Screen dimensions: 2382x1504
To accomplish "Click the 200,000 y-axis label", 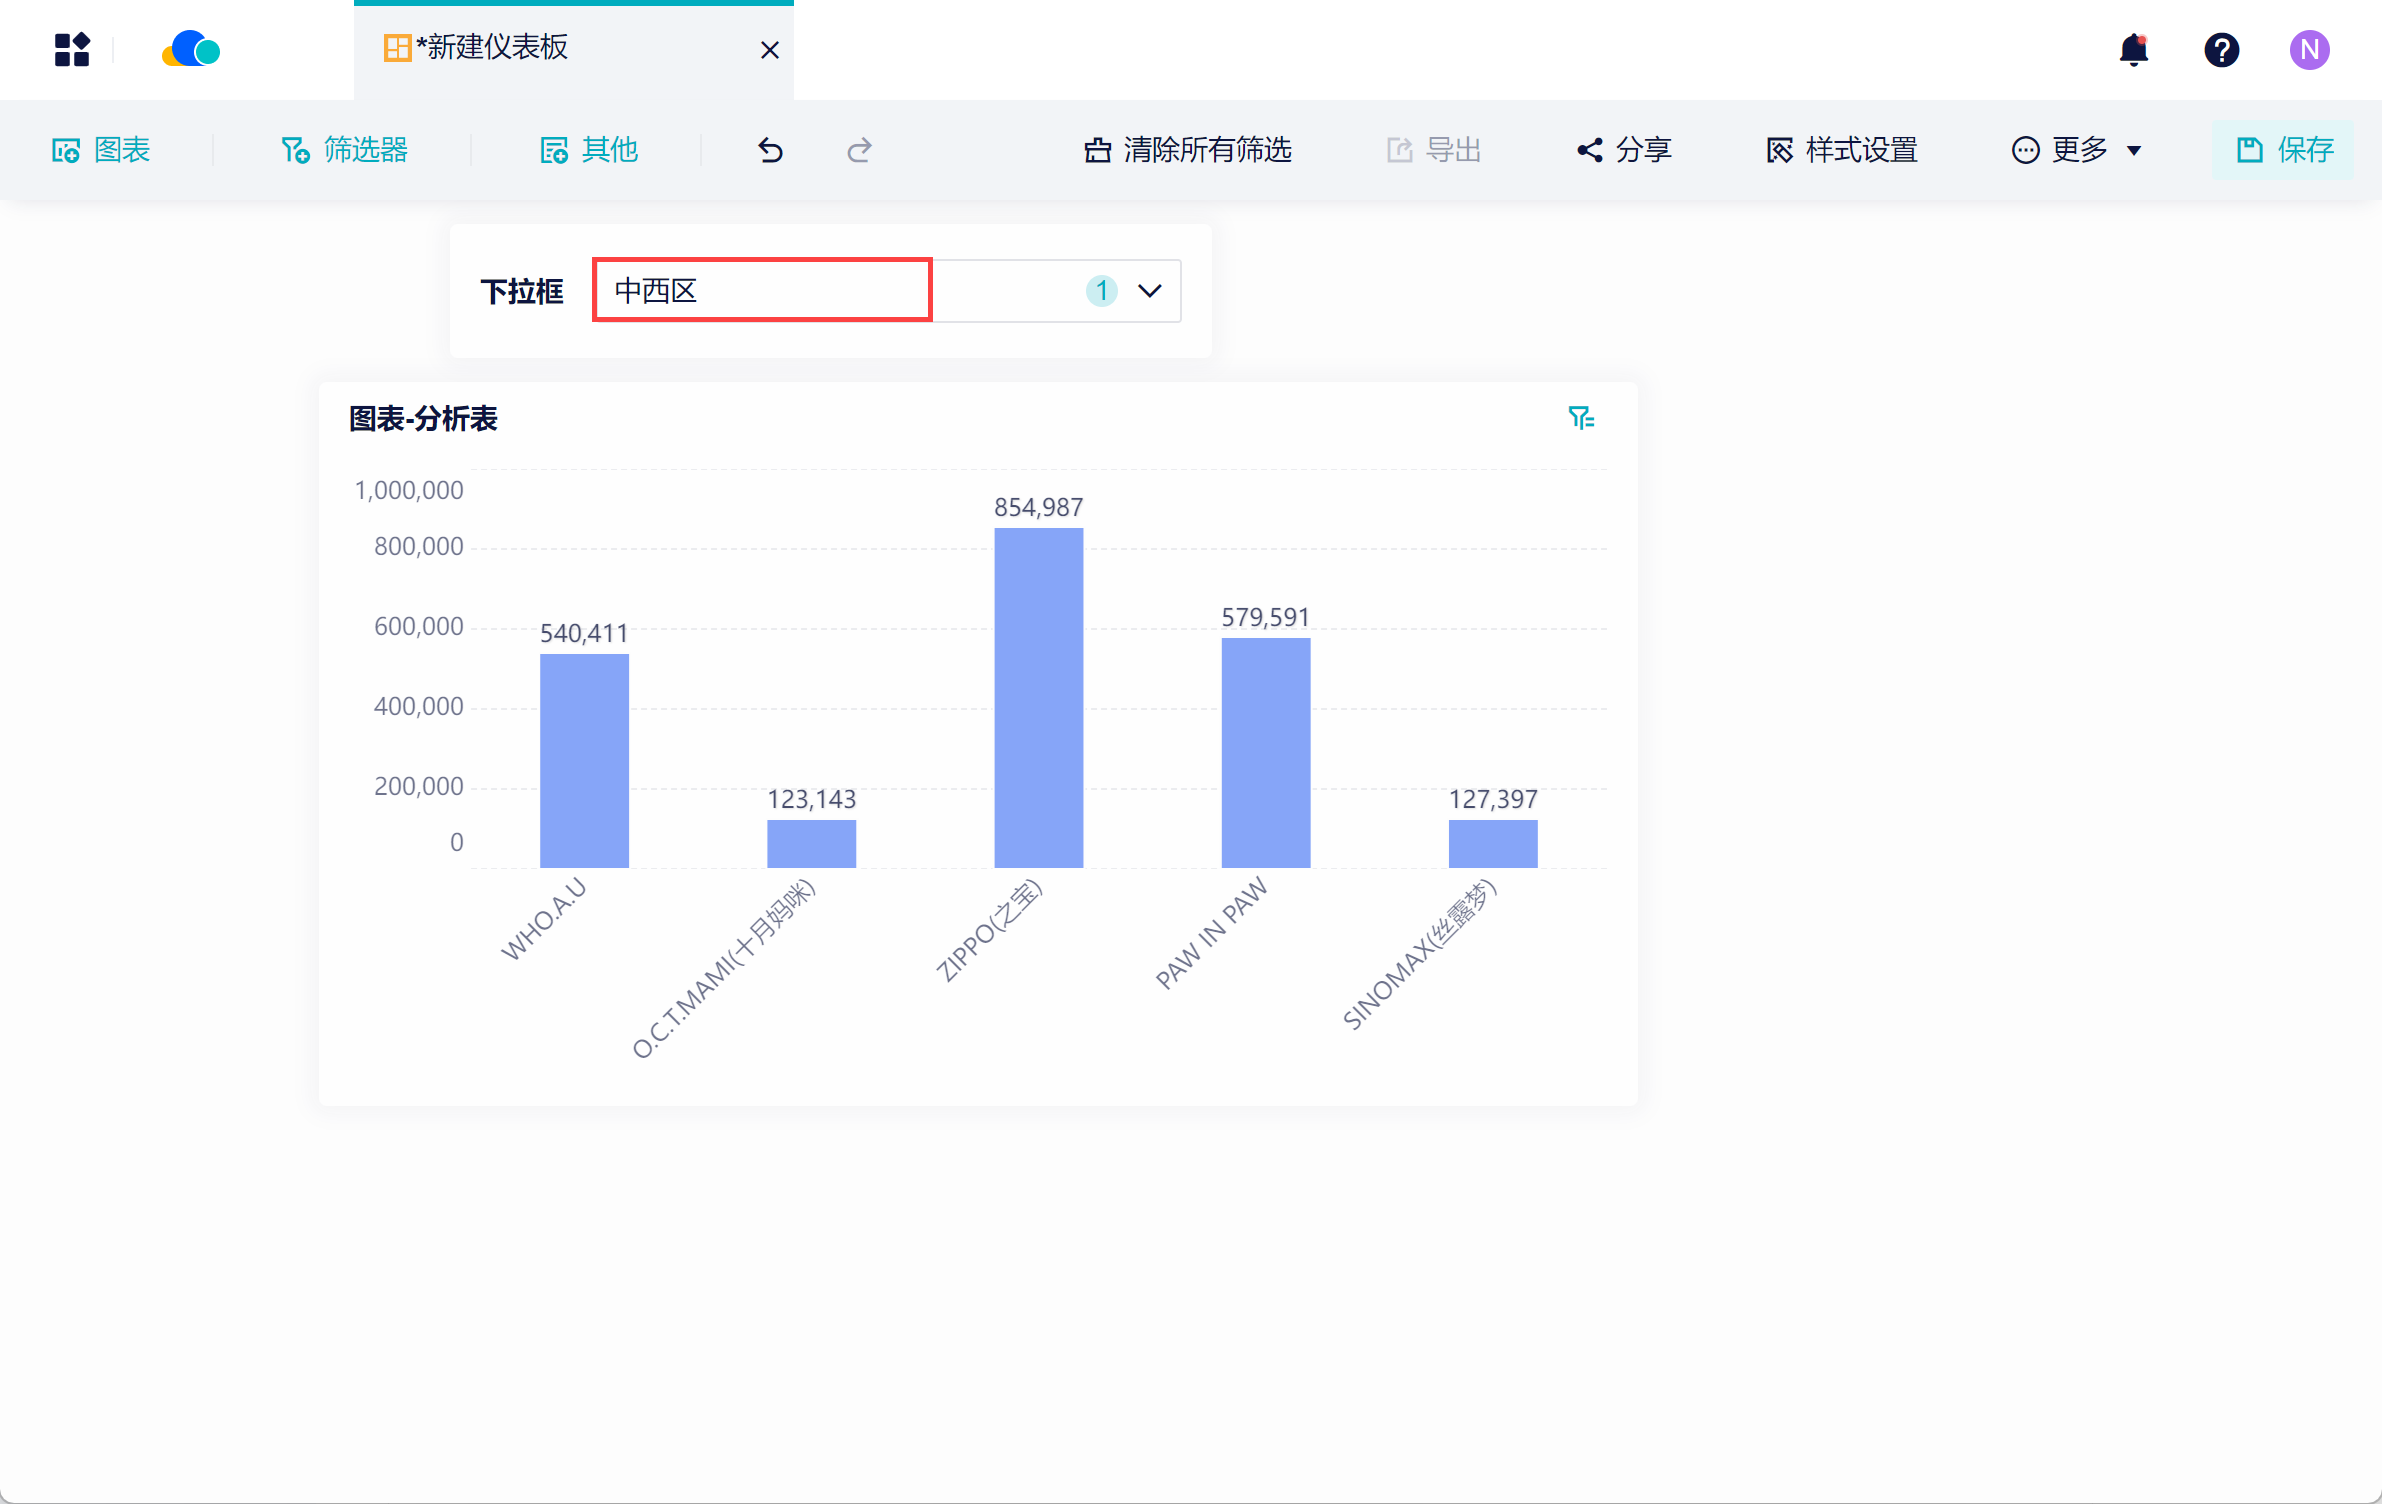I will 419,786.
